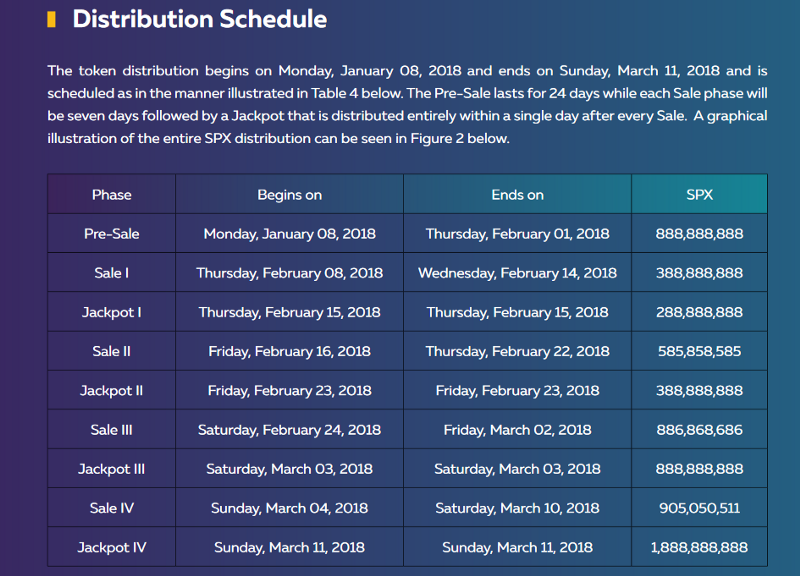Screen dimensions: 800x576
Task: Select the Friday, March 02, 2018 end date
Action: [517, 429]
